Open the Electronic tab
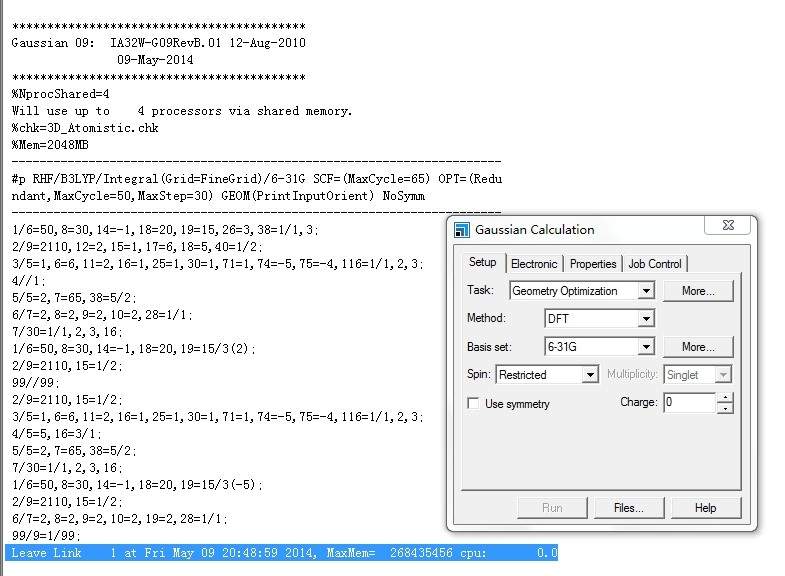 coord(534,264)
